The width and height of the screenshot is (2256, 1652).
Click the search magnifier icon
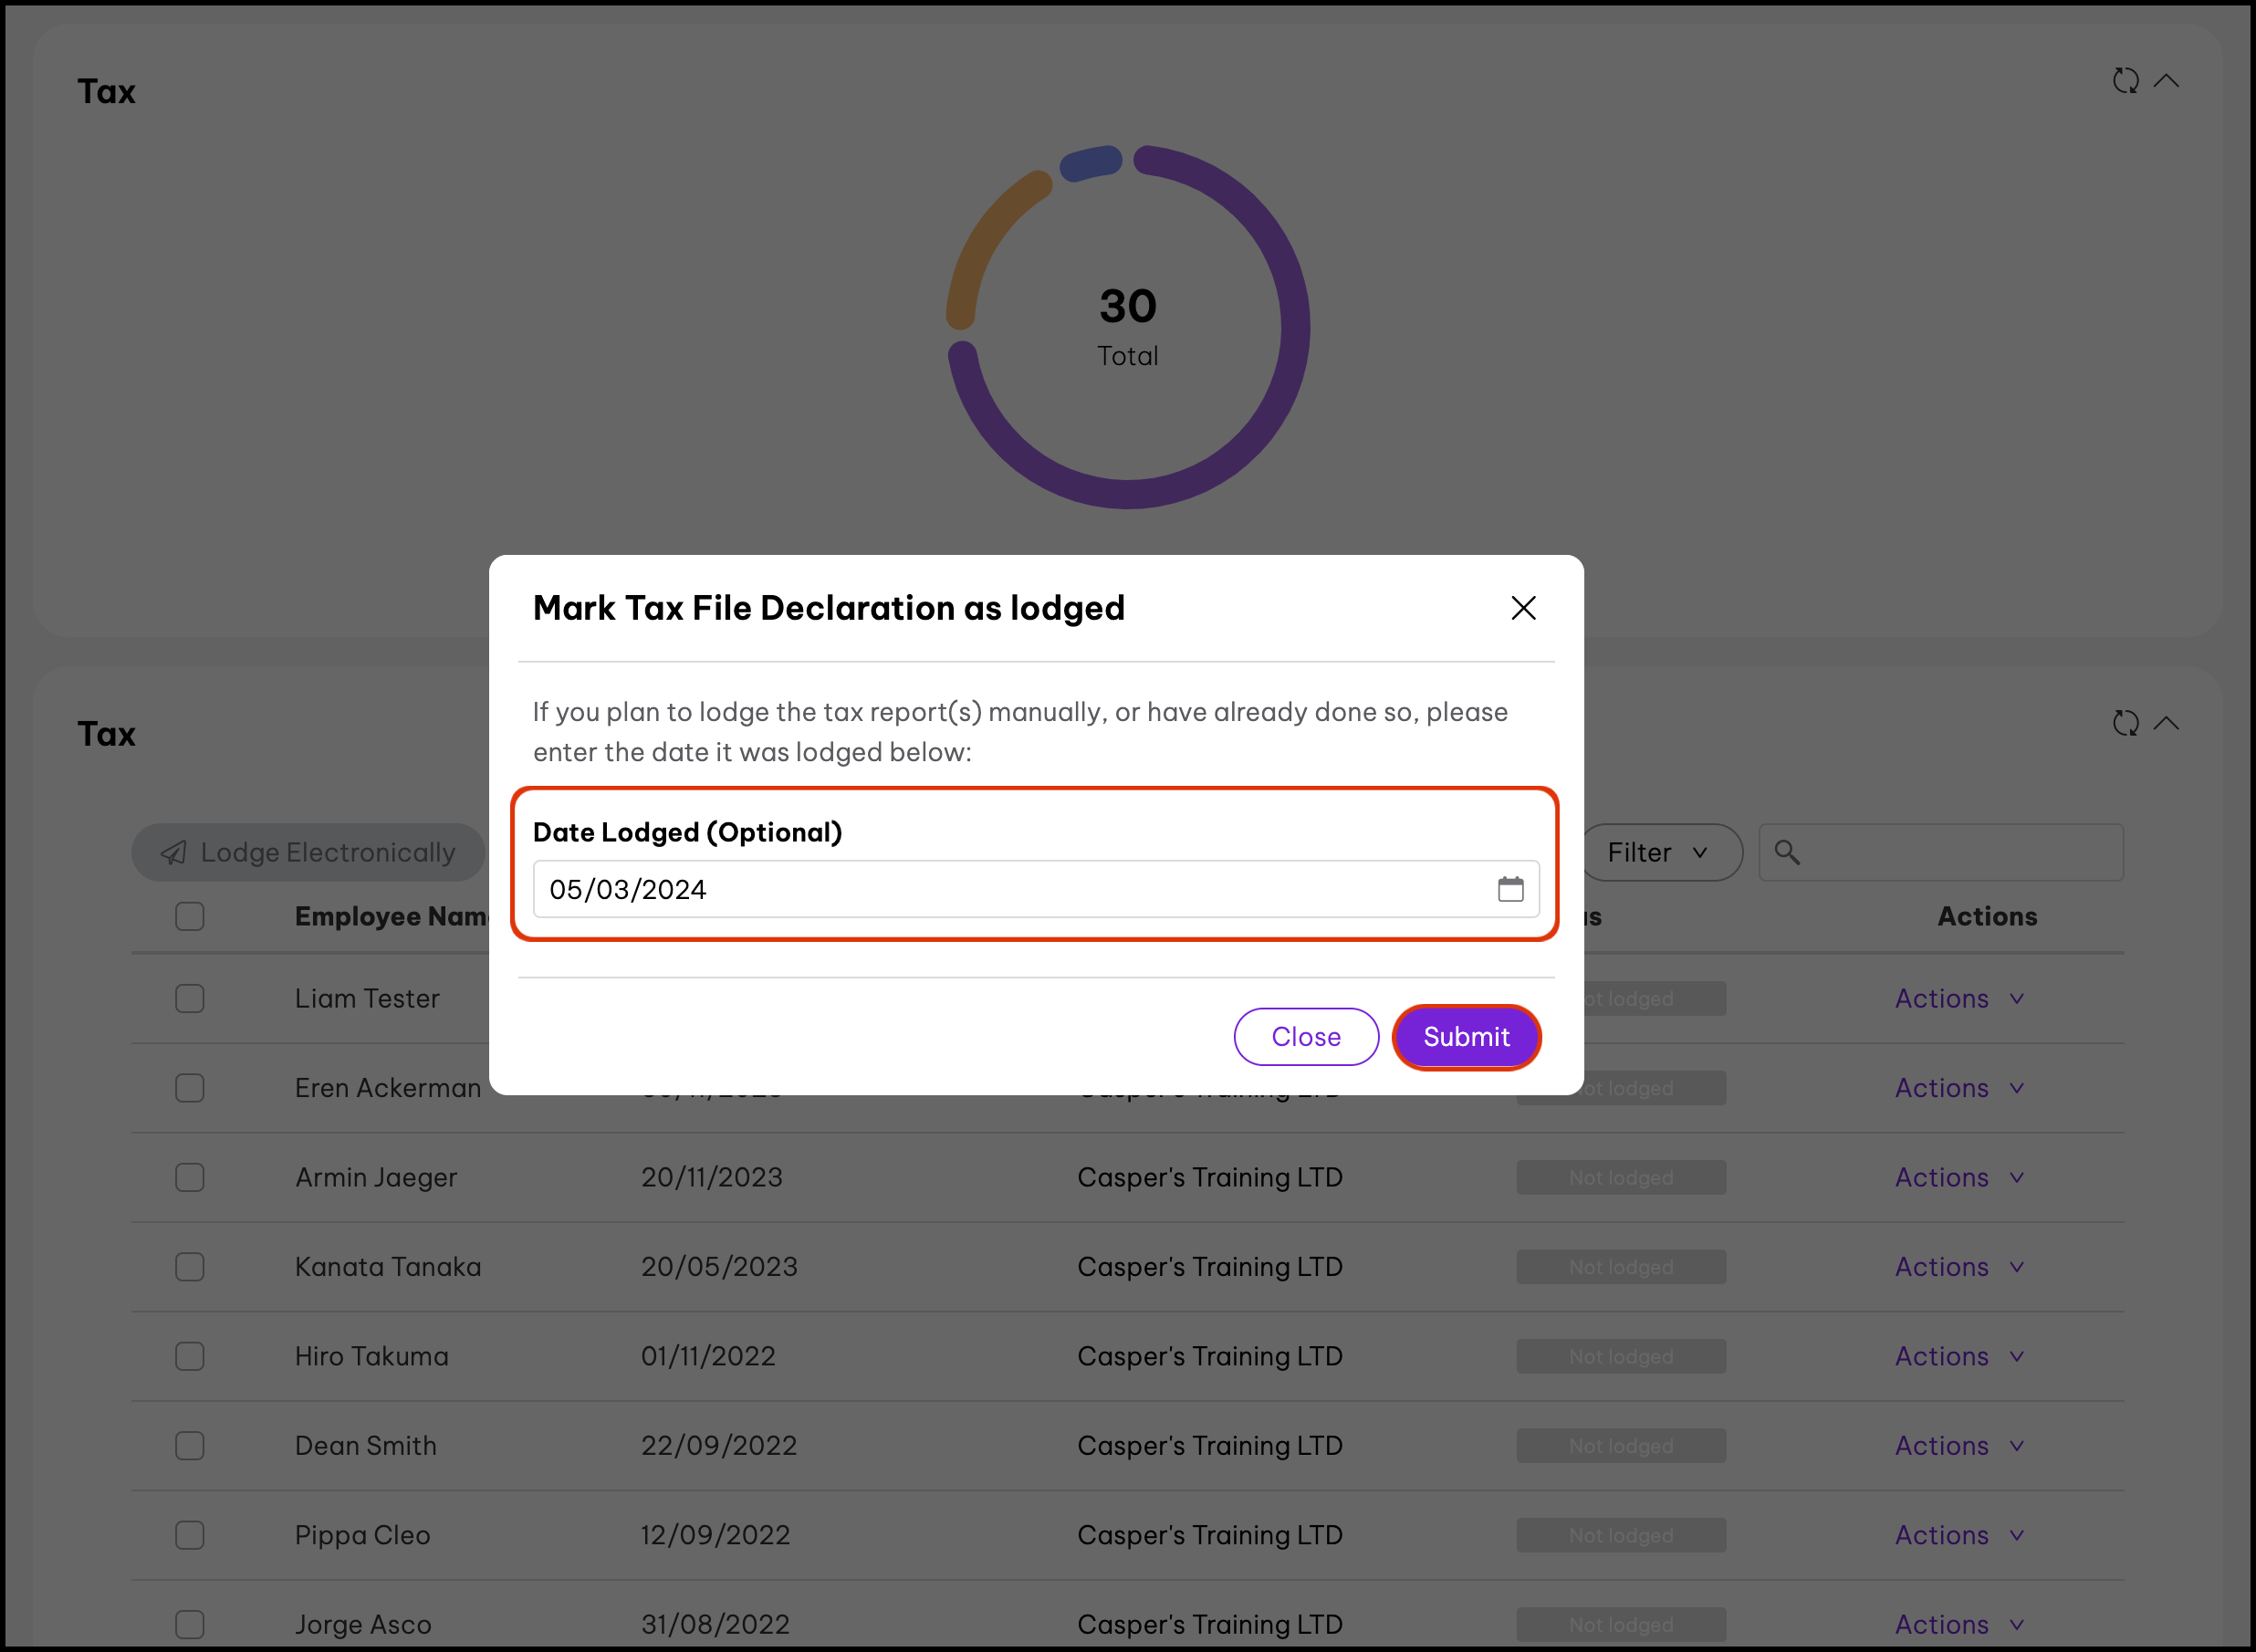1787,853
